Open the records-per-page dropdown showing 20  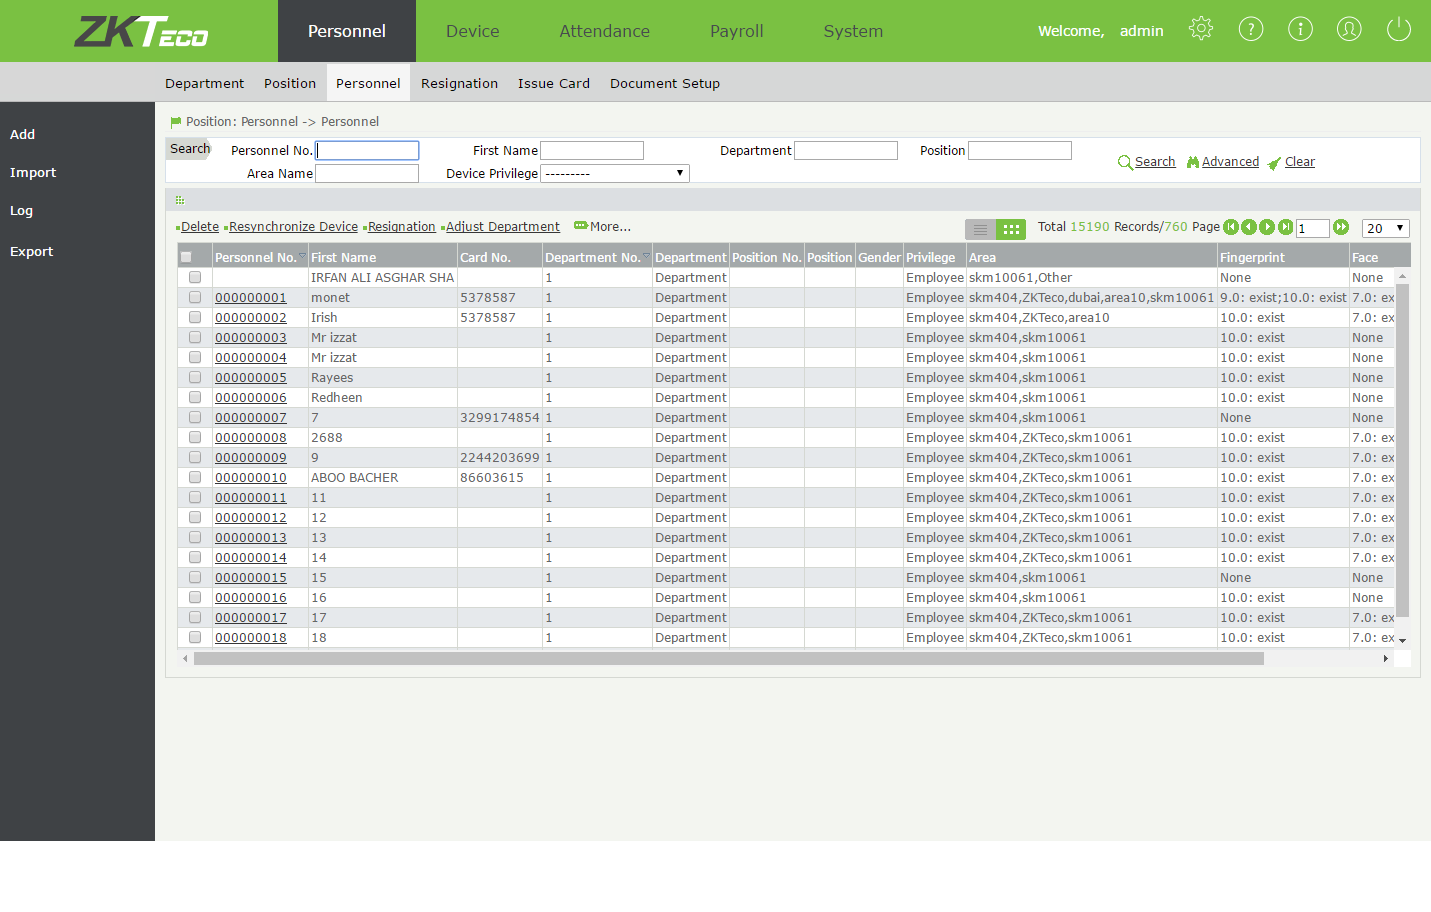1386,228
